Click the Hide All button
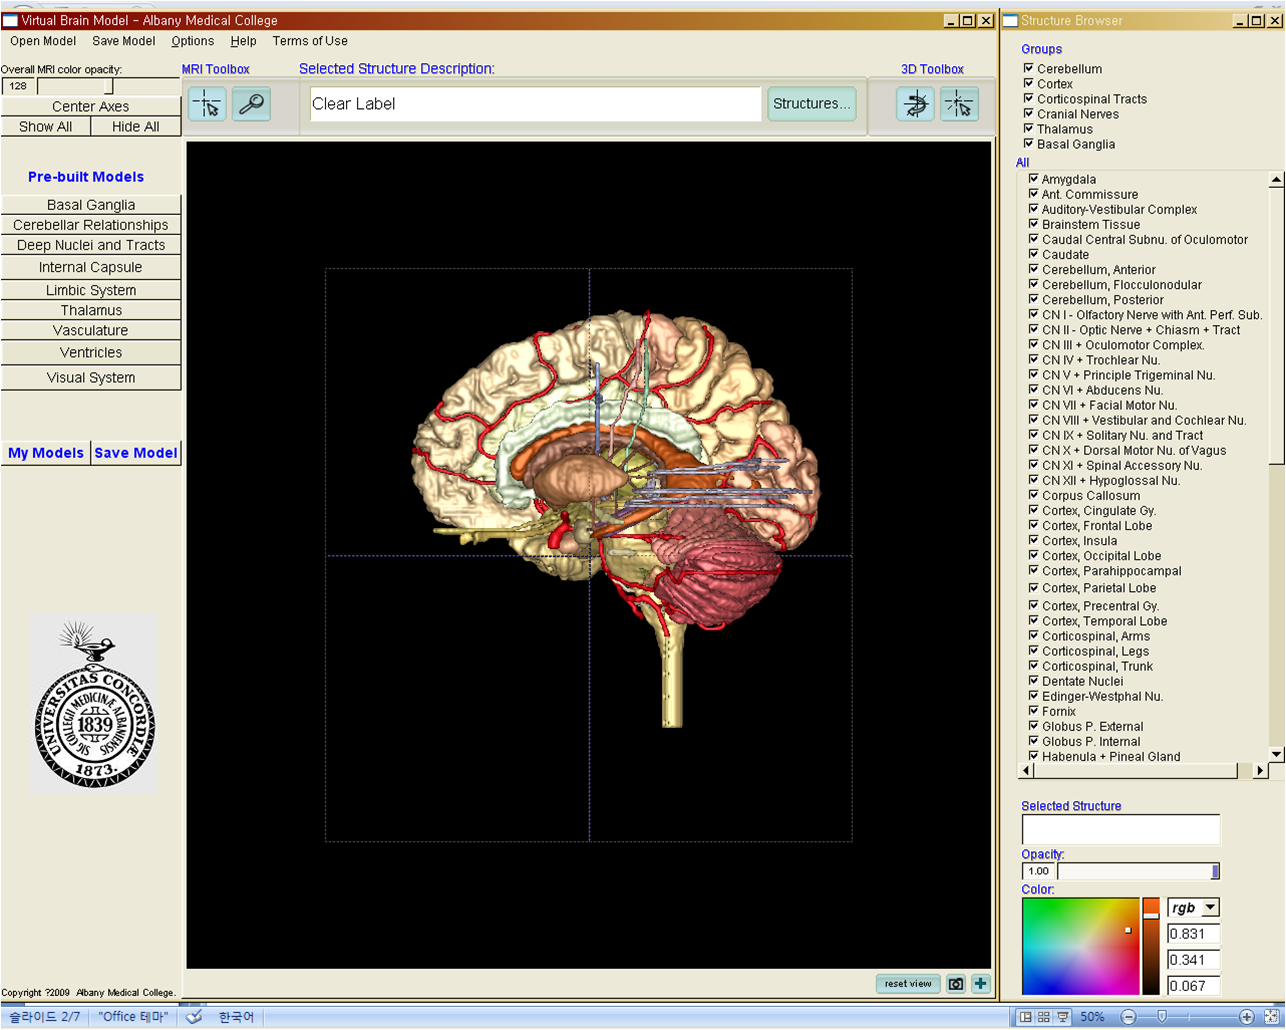The width and height of the screenshot is (1286, 1030). click(136, 127)
